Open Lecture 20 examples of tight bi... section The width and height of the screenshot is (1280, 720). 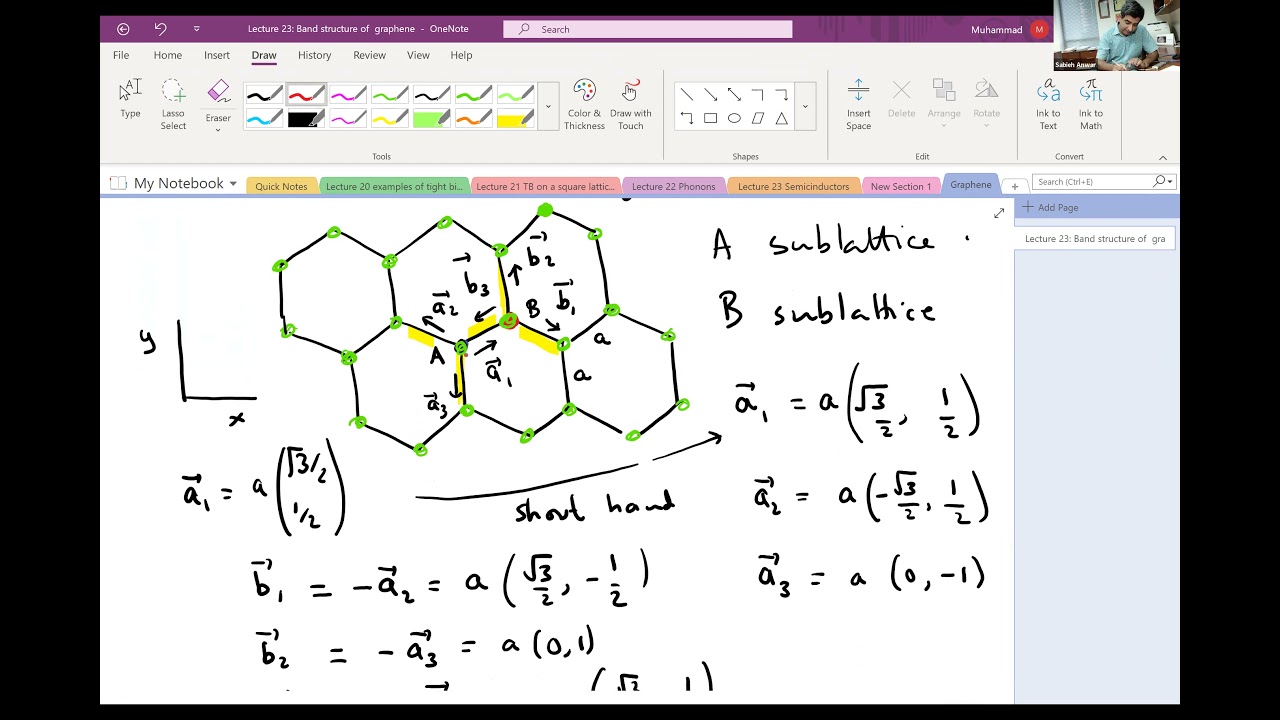pos(394,186)
